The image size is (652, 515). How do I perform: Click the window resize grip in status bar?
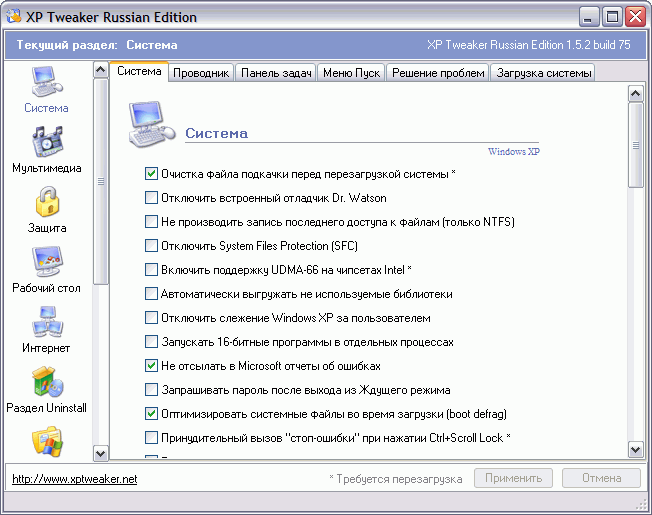click(641, 504)
